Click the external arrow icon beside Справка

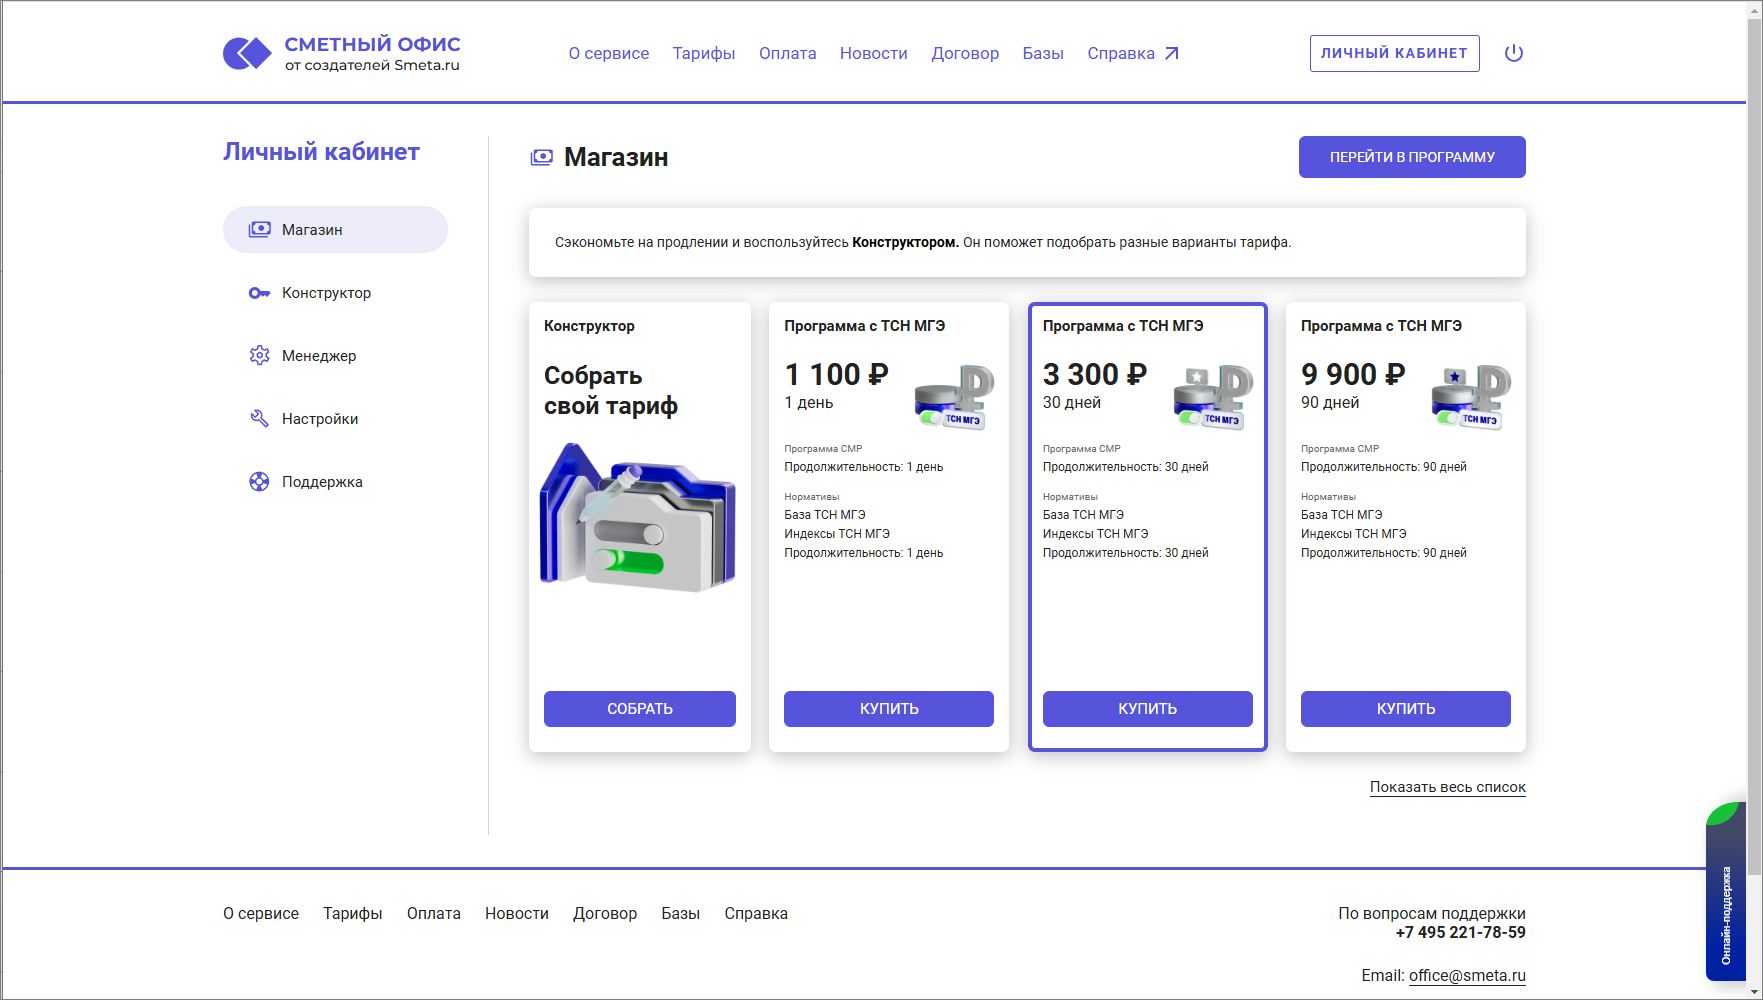[x=1172, y=54]
